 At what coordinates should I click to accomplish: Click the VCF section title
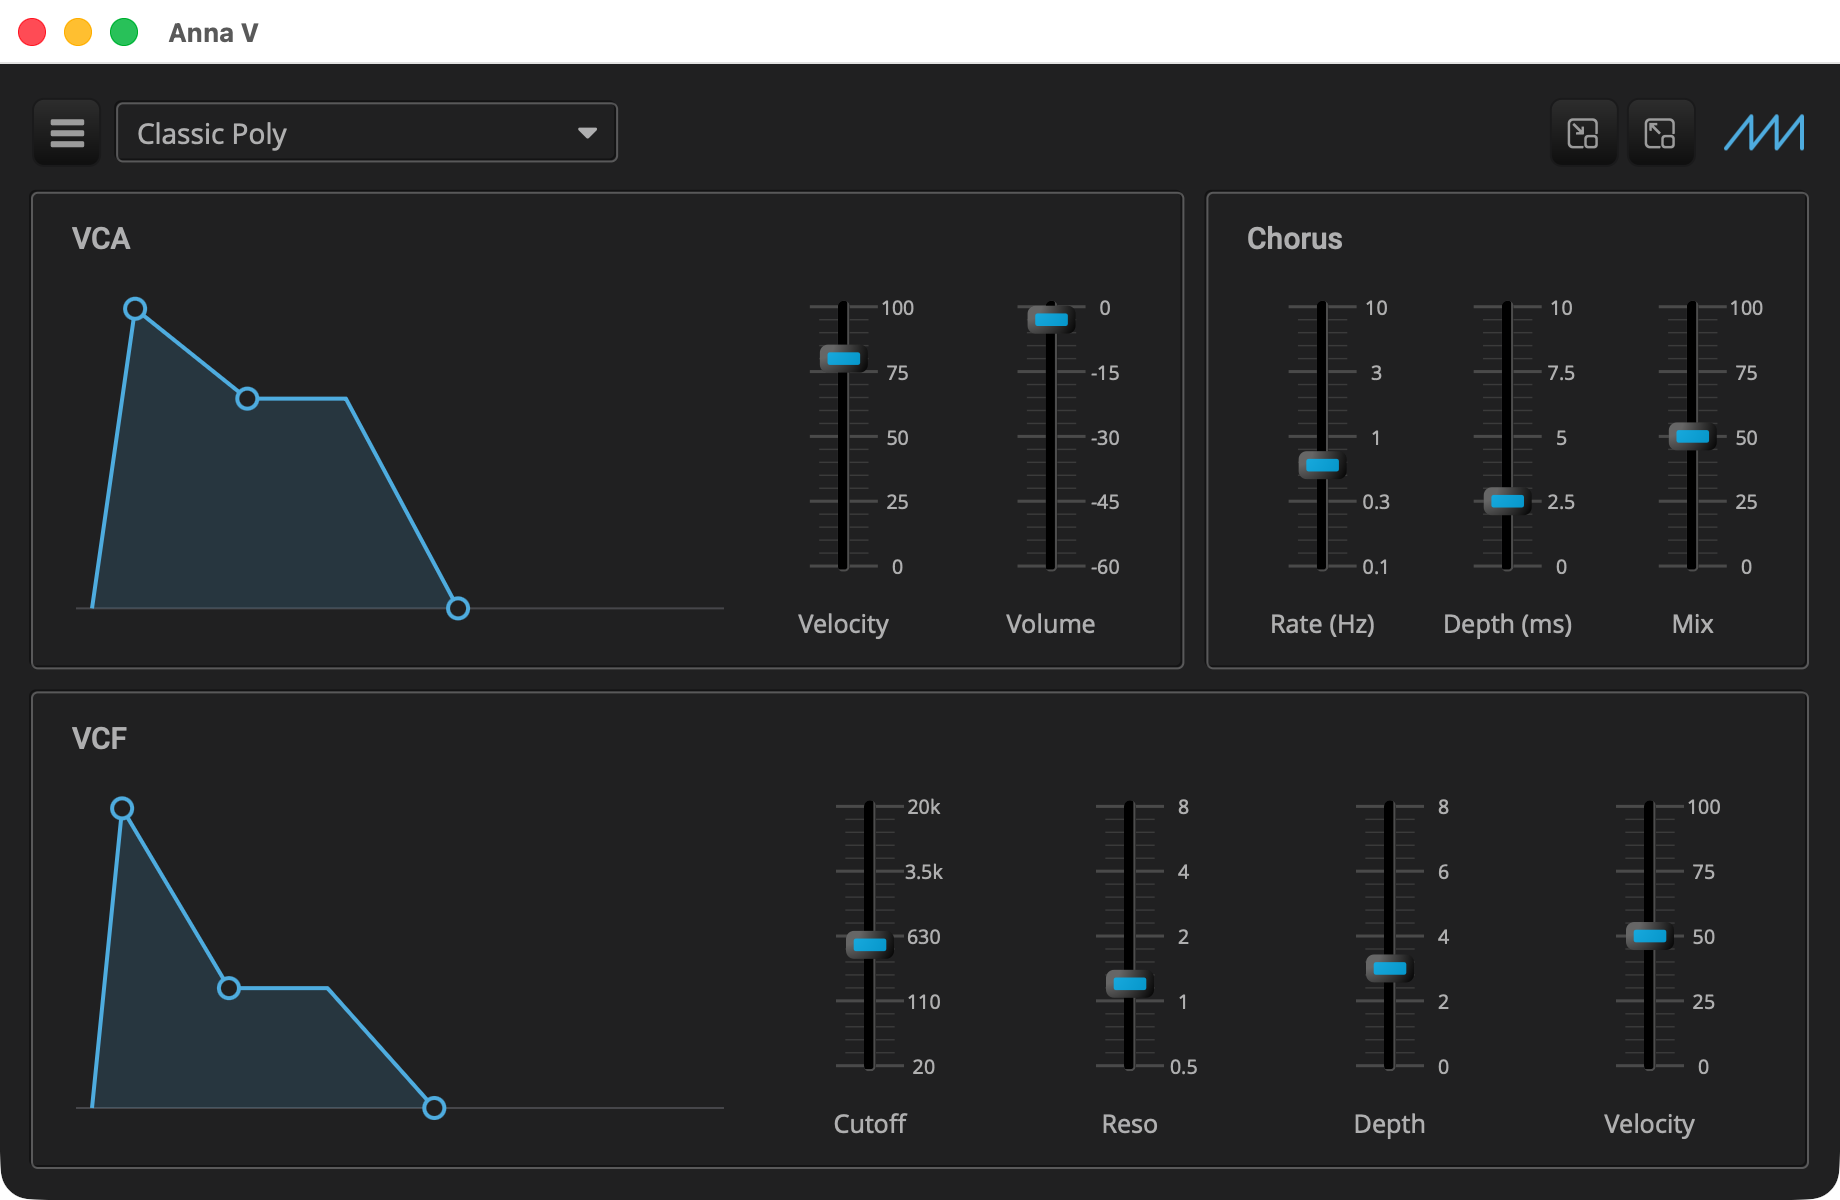point(99,739)
